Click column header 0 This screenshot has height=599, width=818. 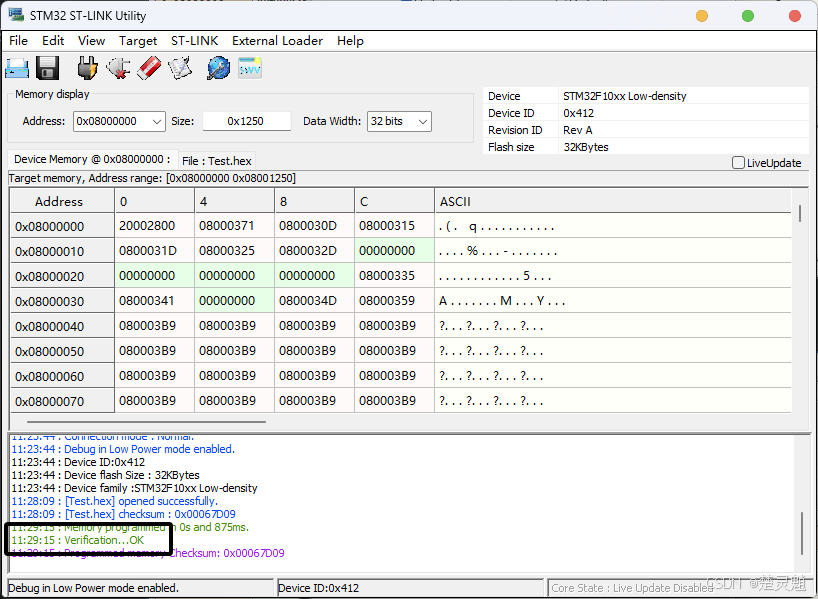pos(154,201)
